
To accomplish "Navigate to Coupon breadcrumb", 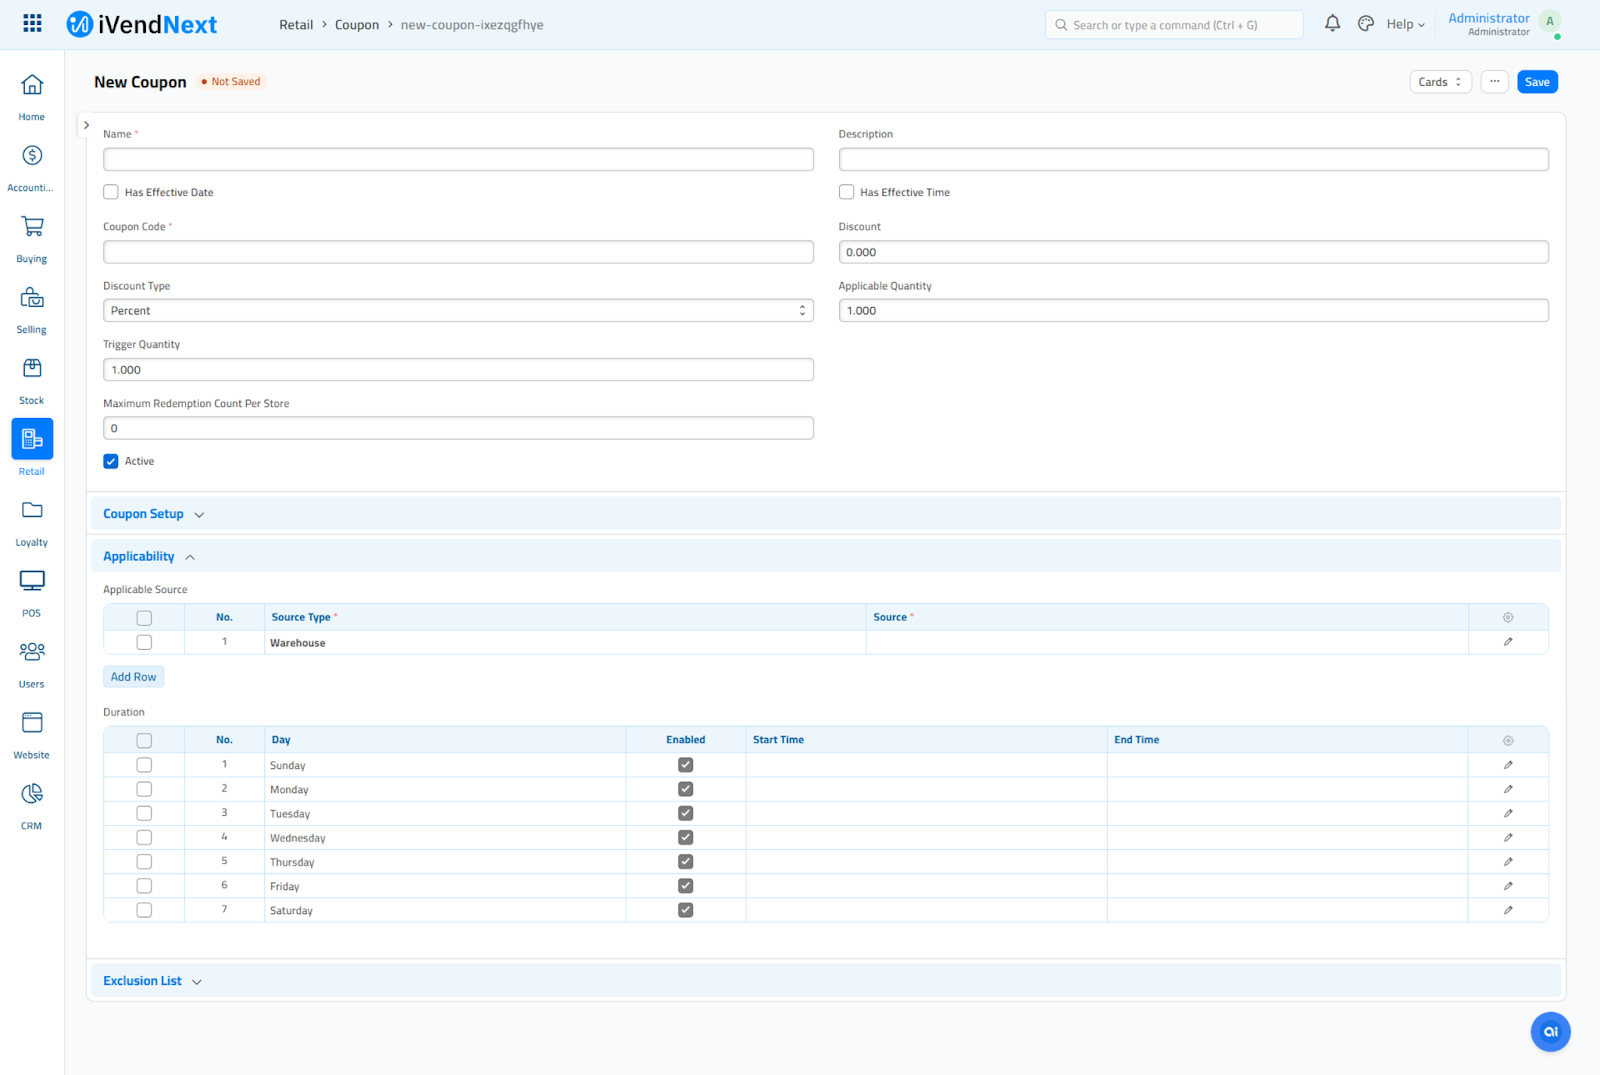I will coord(356,25).
